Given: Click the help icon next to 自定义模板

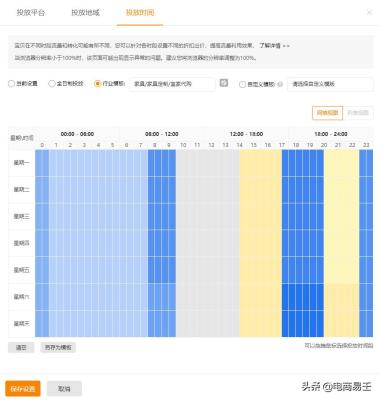Looking at the screenshot, I should (280, 84).
